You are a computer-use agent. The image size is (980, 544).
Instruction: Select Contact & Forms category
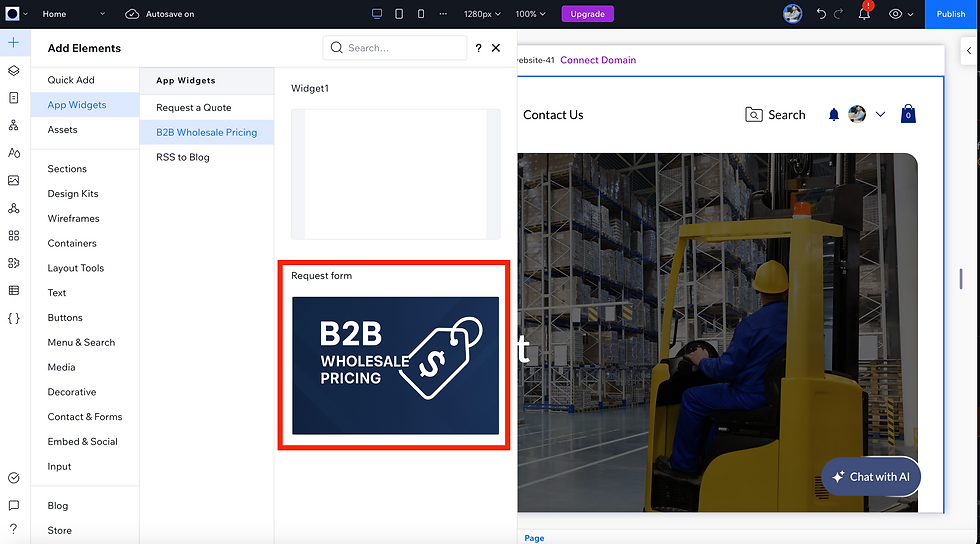[85, 417]
